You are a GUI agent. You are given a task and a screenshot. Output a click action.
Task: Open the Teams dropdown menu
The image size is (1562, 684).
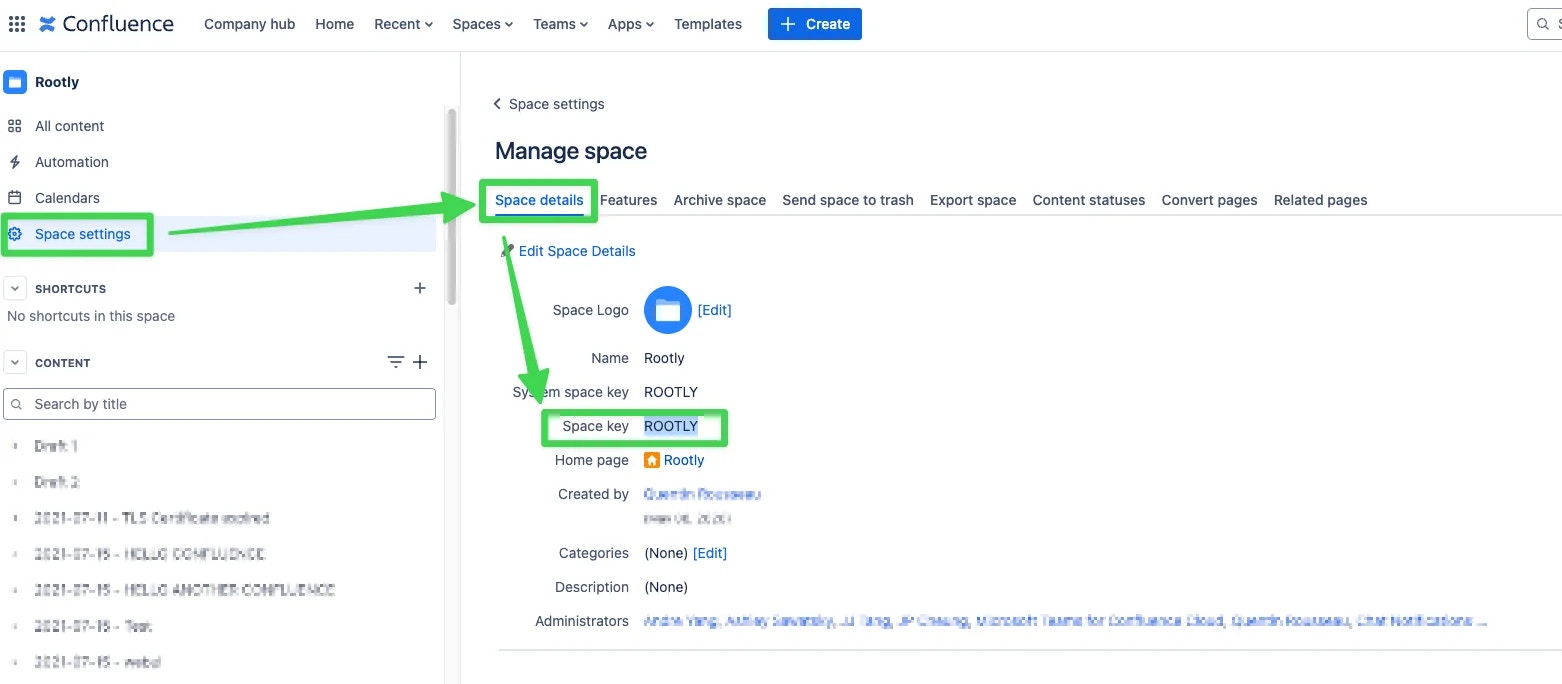click(x=561, y=24)
